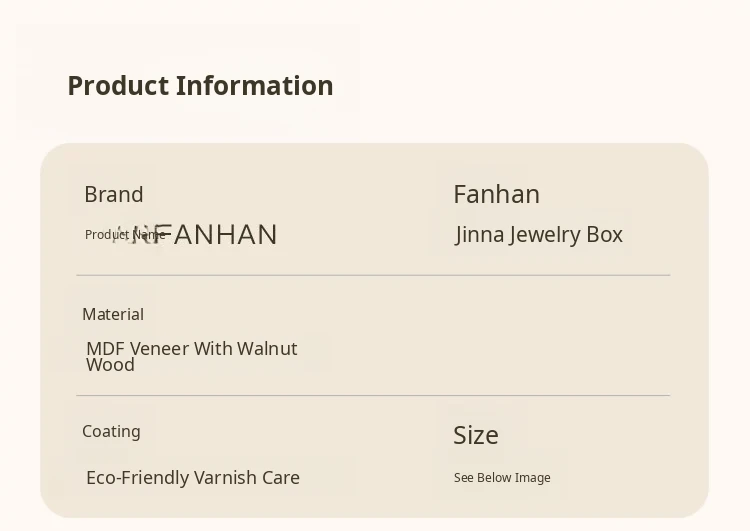Select the 'Brand' field label
The width and height of the screenshot is (750, 531).
pyautogui.click(x=114, y=194)
